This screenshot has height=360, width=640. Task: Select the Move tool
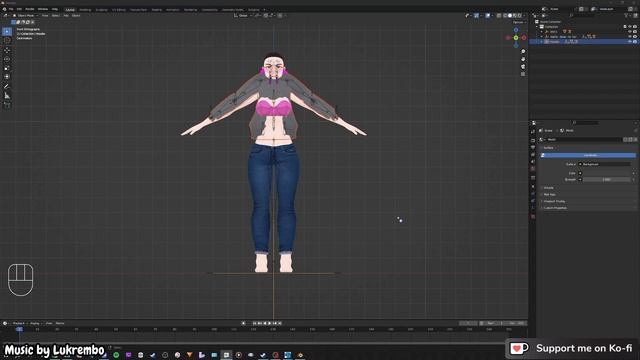7,50
